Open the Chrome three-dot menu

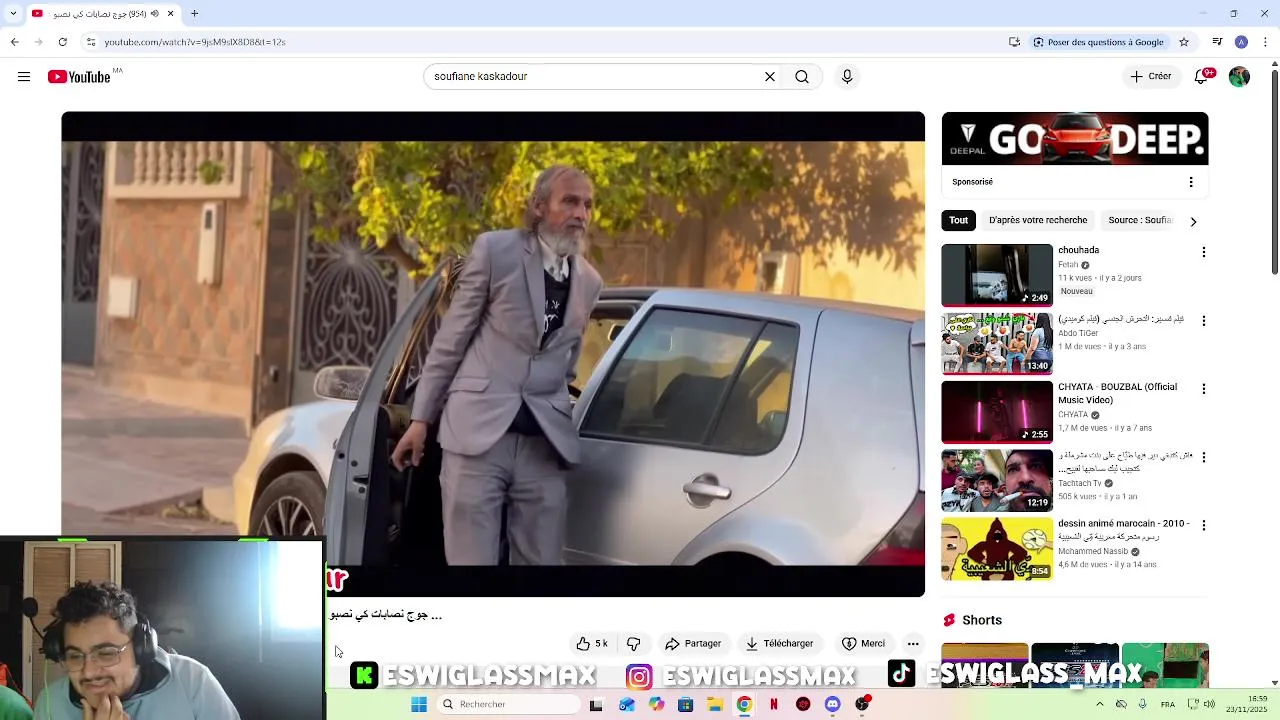1265,42
